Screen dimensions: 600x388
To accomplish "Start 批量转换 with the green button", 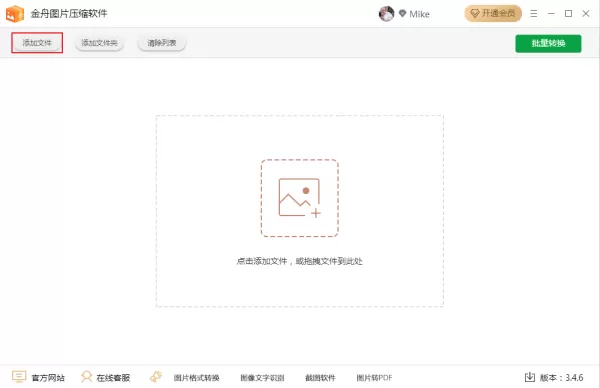I will click(548, 44).
